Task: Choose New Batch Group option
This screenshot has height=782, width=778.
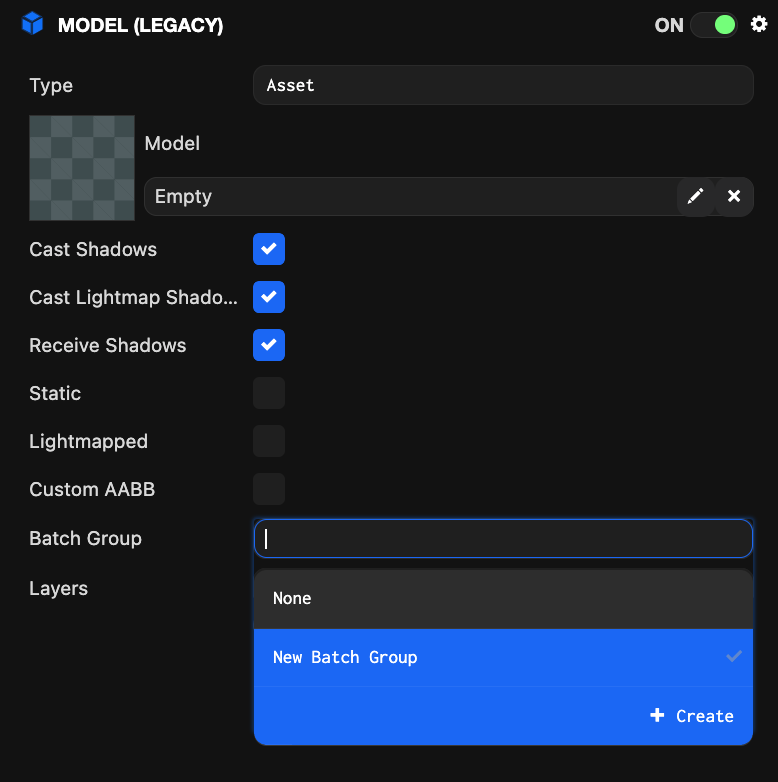Action: click(503, 657)
